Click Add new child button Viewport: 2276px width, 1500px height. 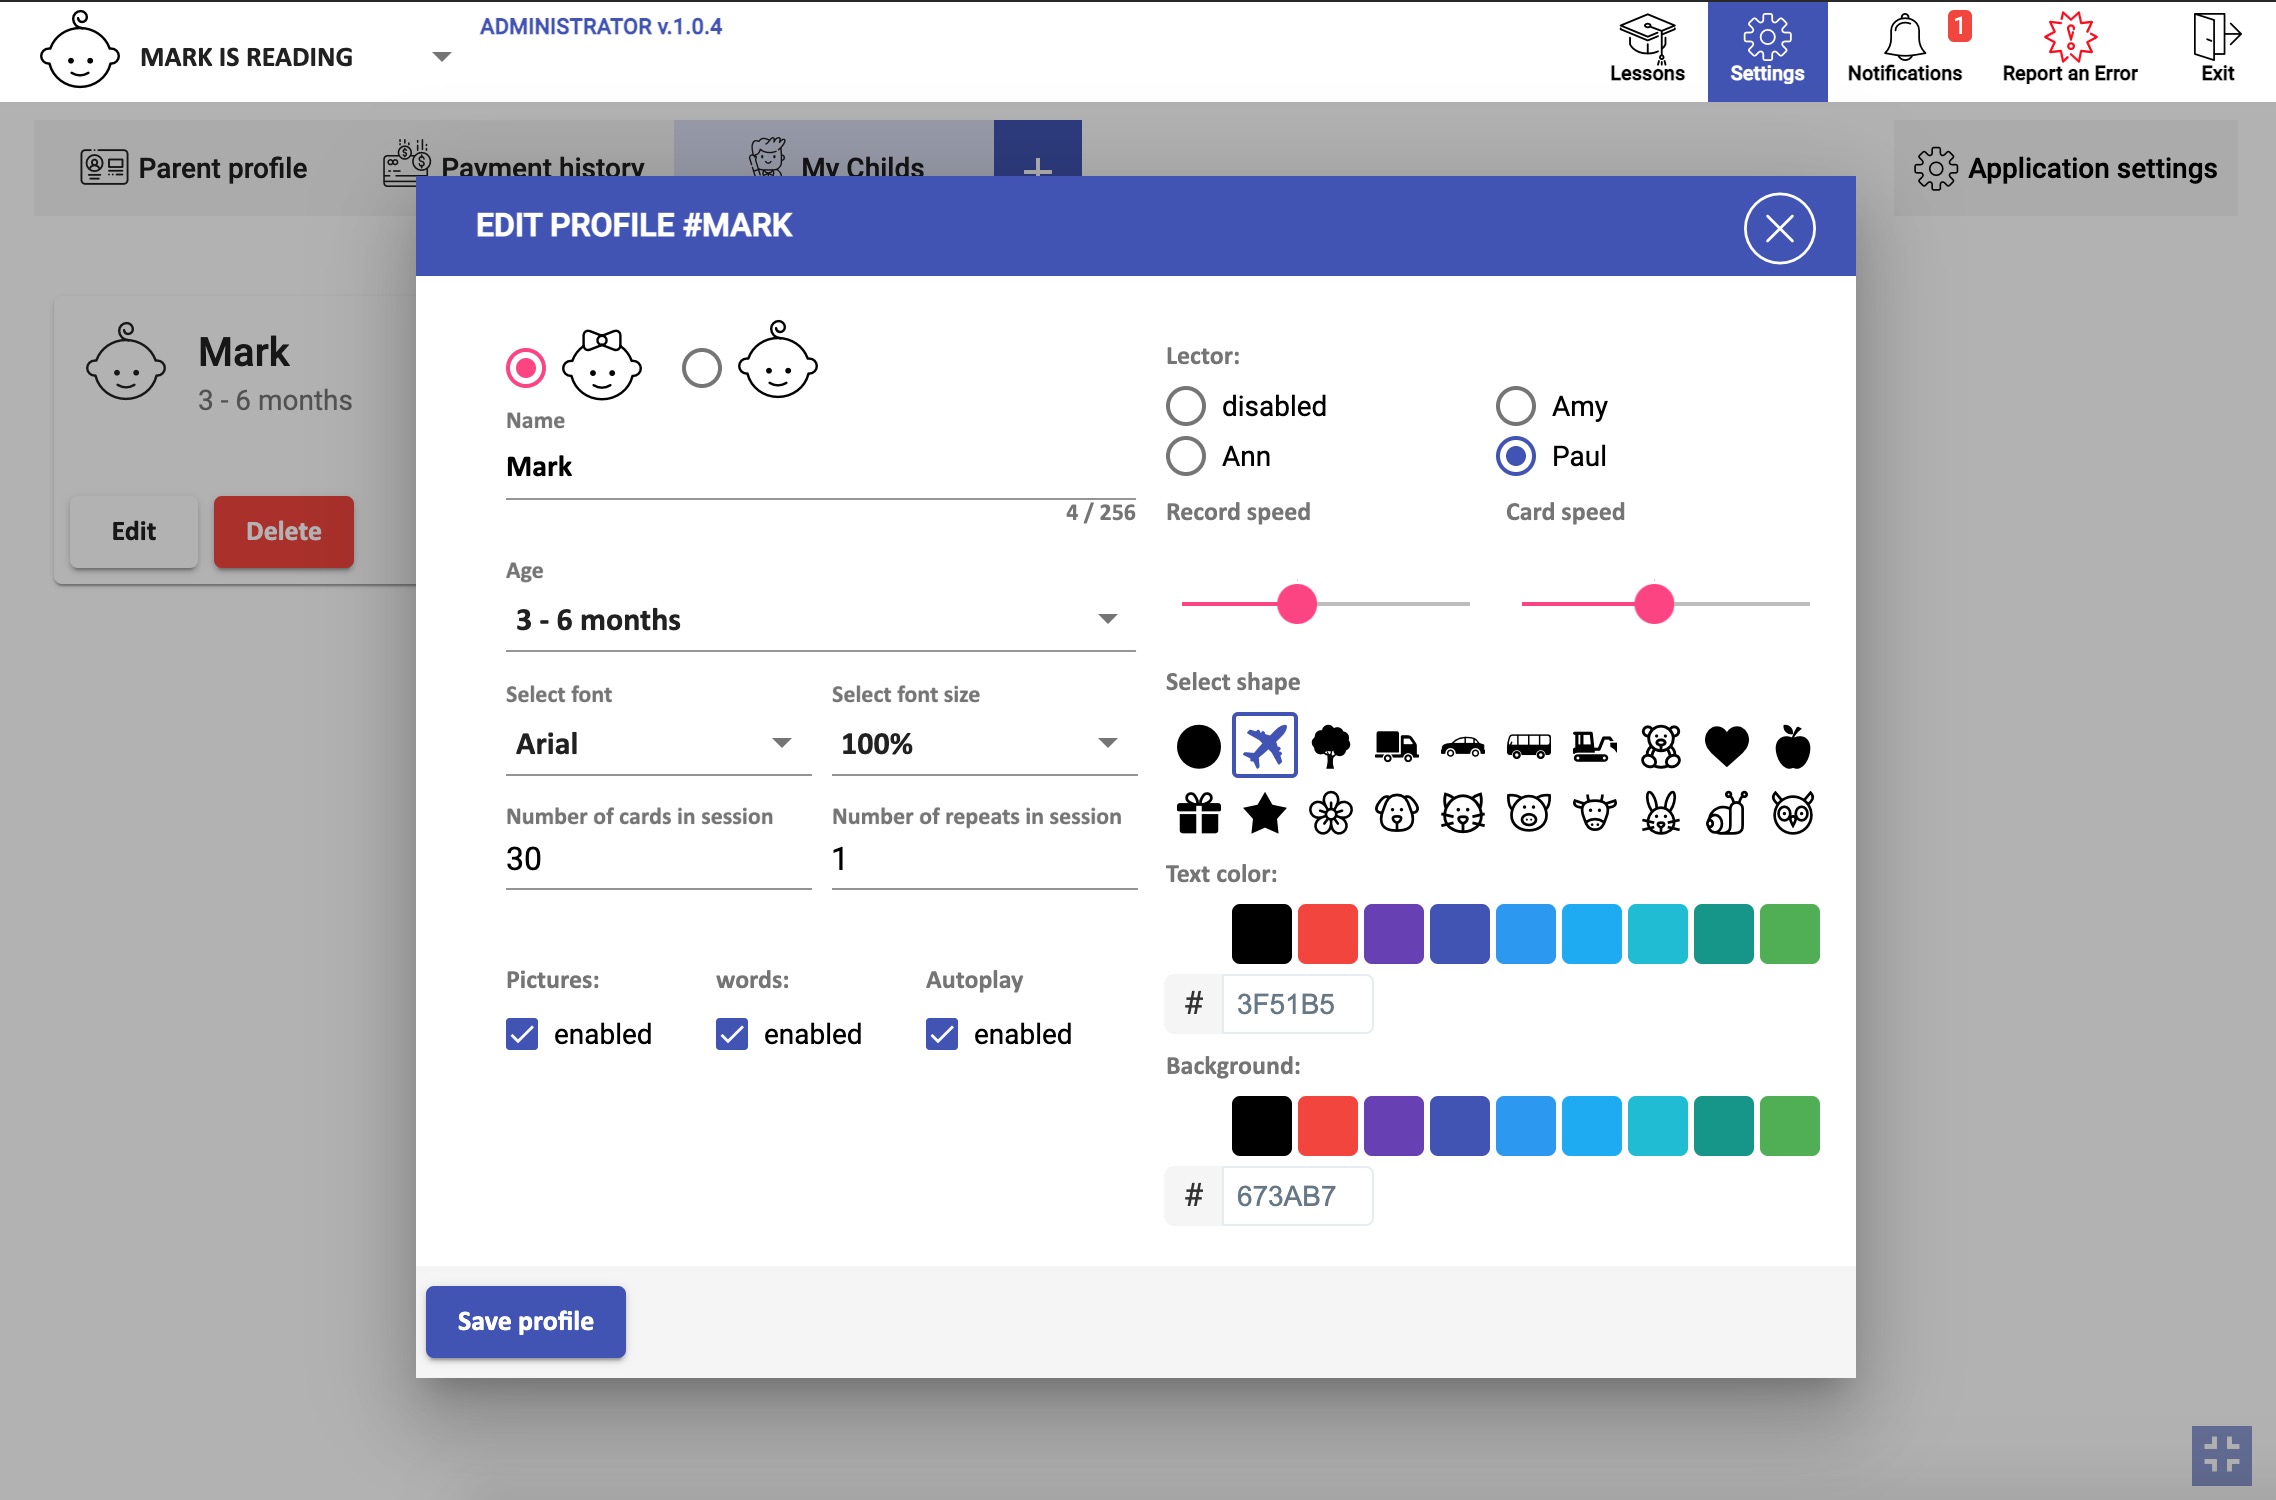coord(1038,164)
